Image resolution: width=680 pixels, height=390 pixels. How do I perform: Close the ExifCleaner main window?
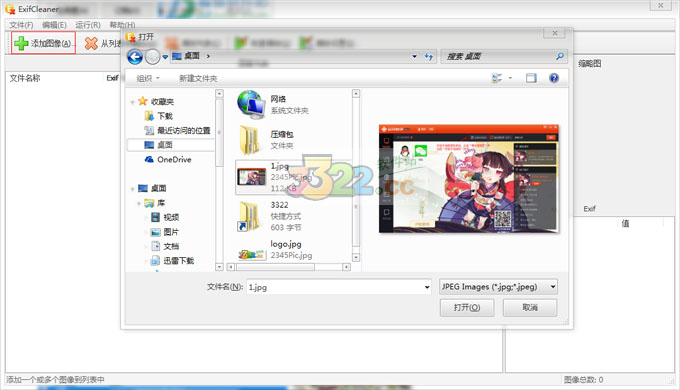pos(660,6)
